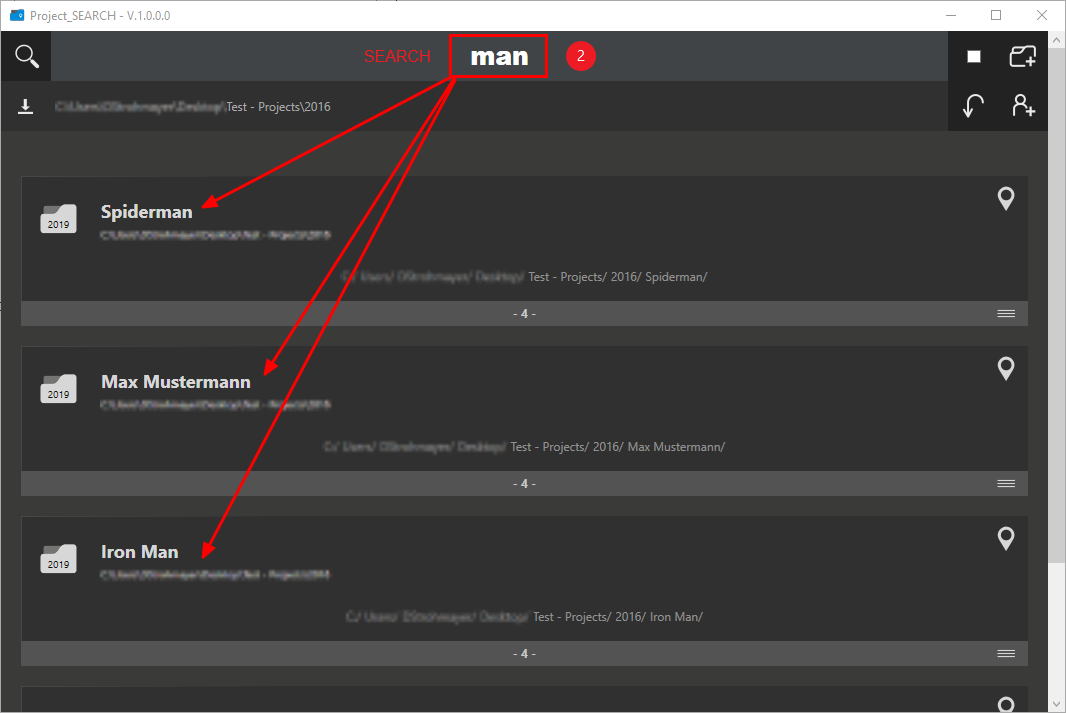
Task: Open the Spiderman project title
Action: tap(146, 212)
